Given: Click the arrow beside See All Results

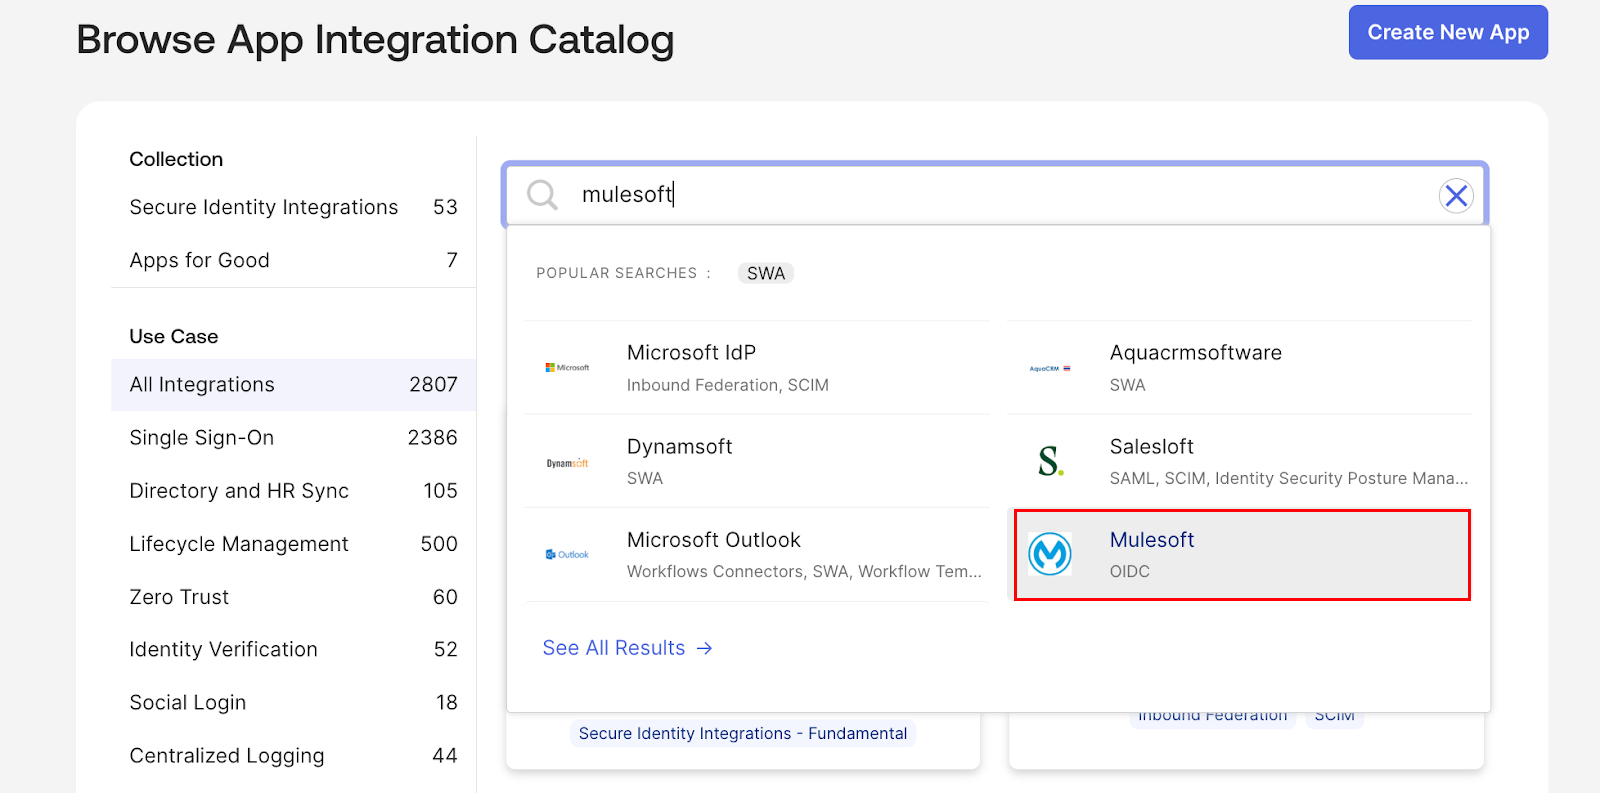Looking at the screenshot, I should 705,648.
